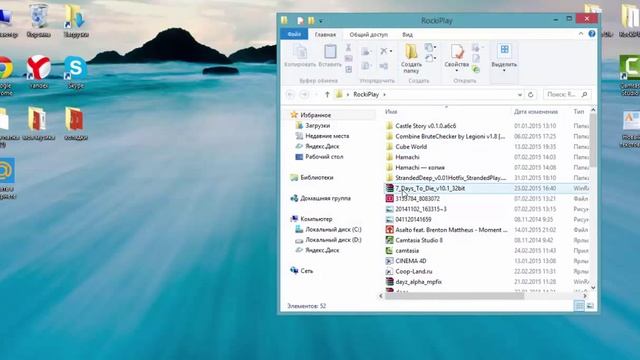Select Избранное in navigation pane
This screenshot has width=640, height=360.
[x=316, y=115]
